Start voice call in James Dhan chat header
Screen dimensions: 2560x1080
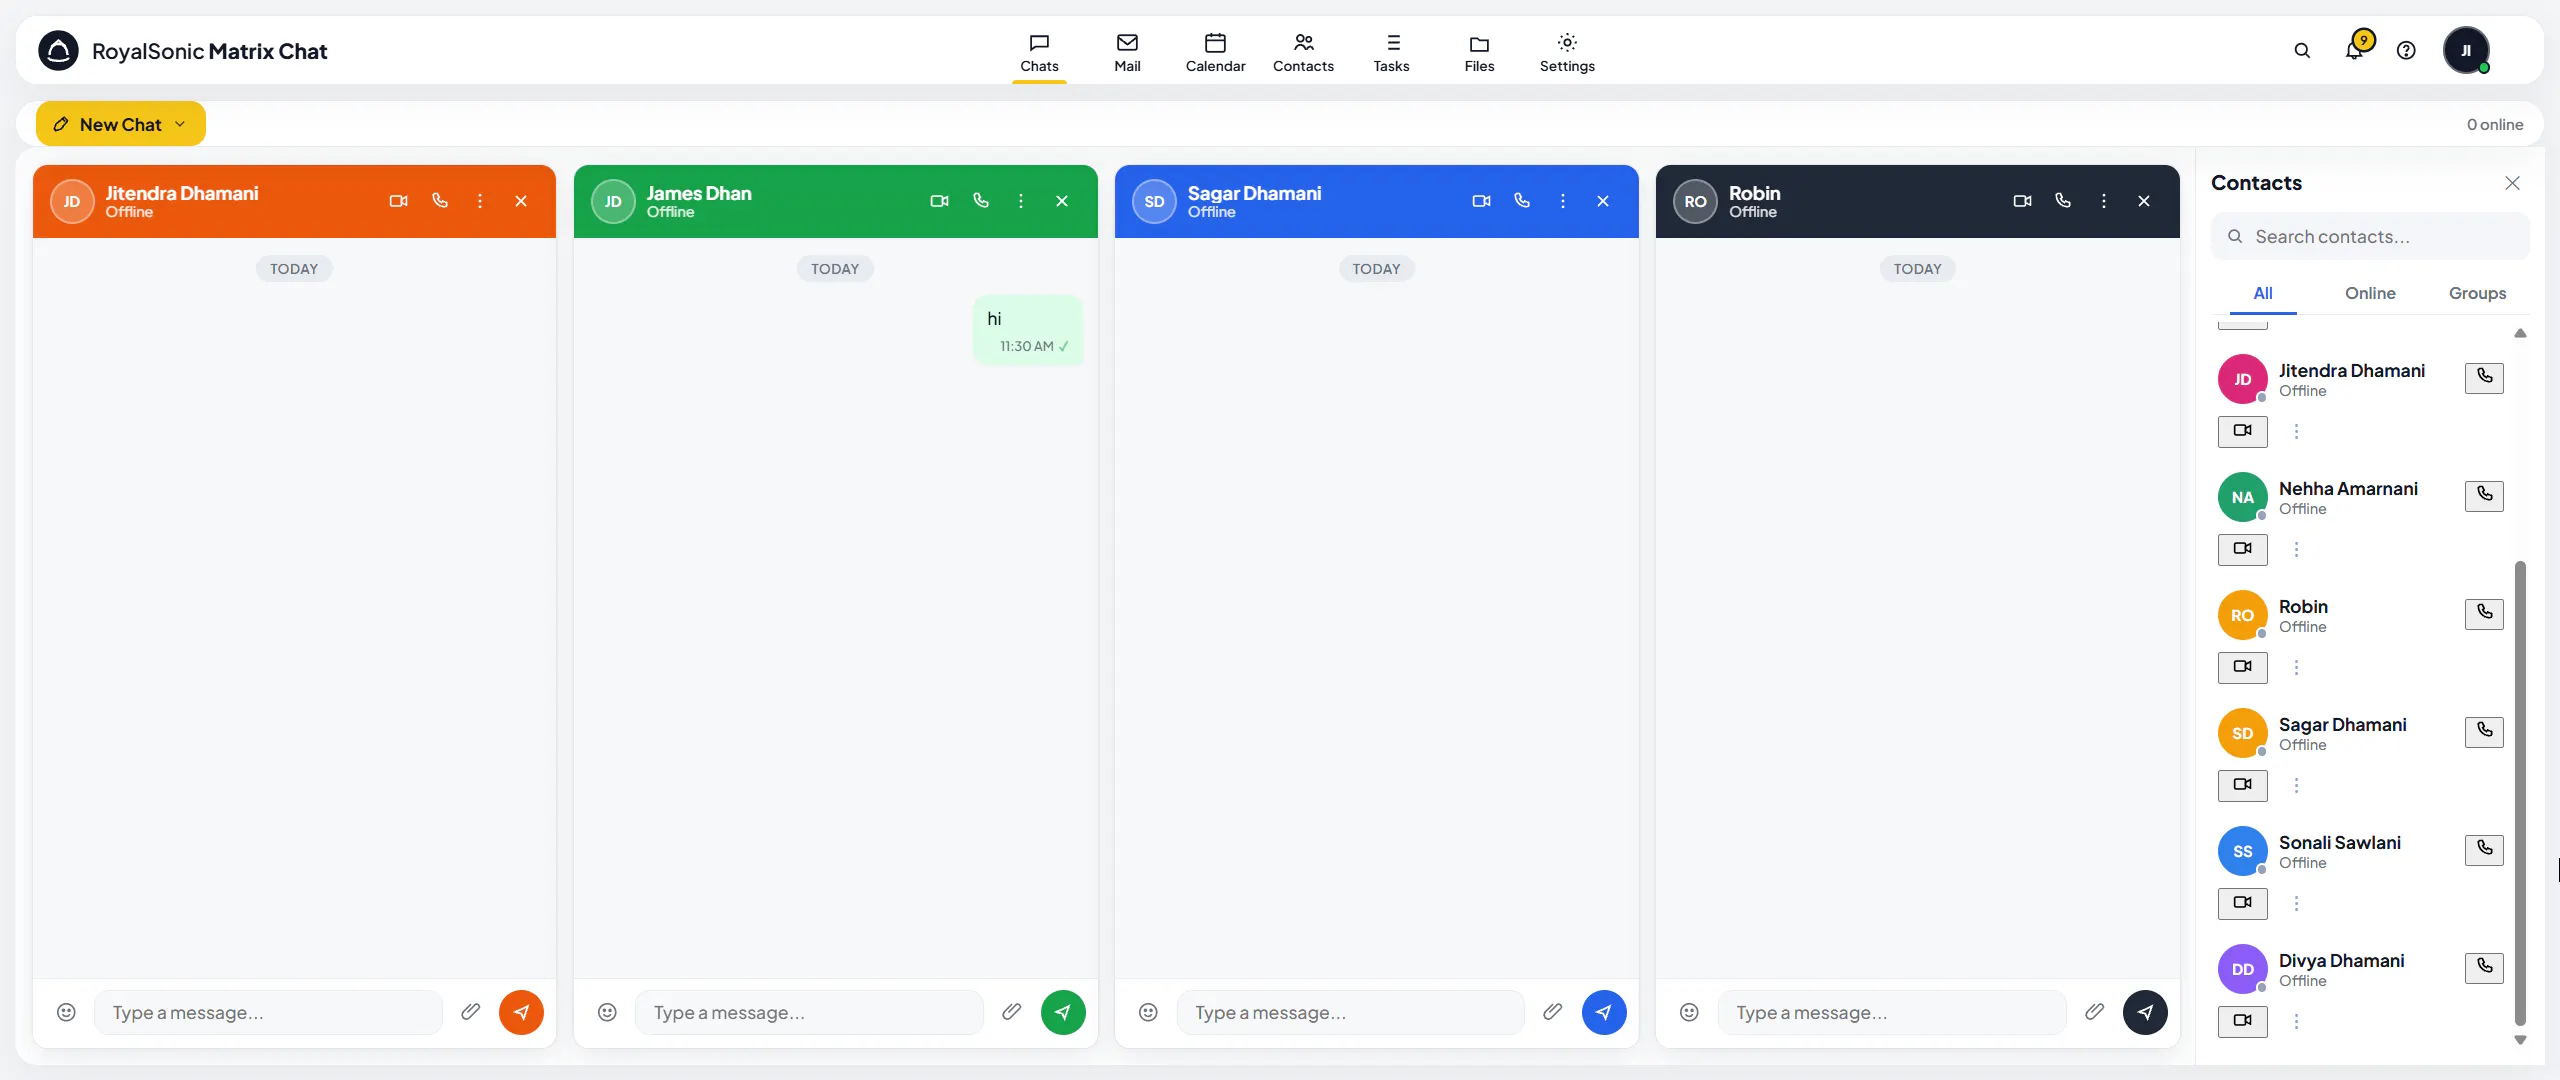[x=980, y=201]
